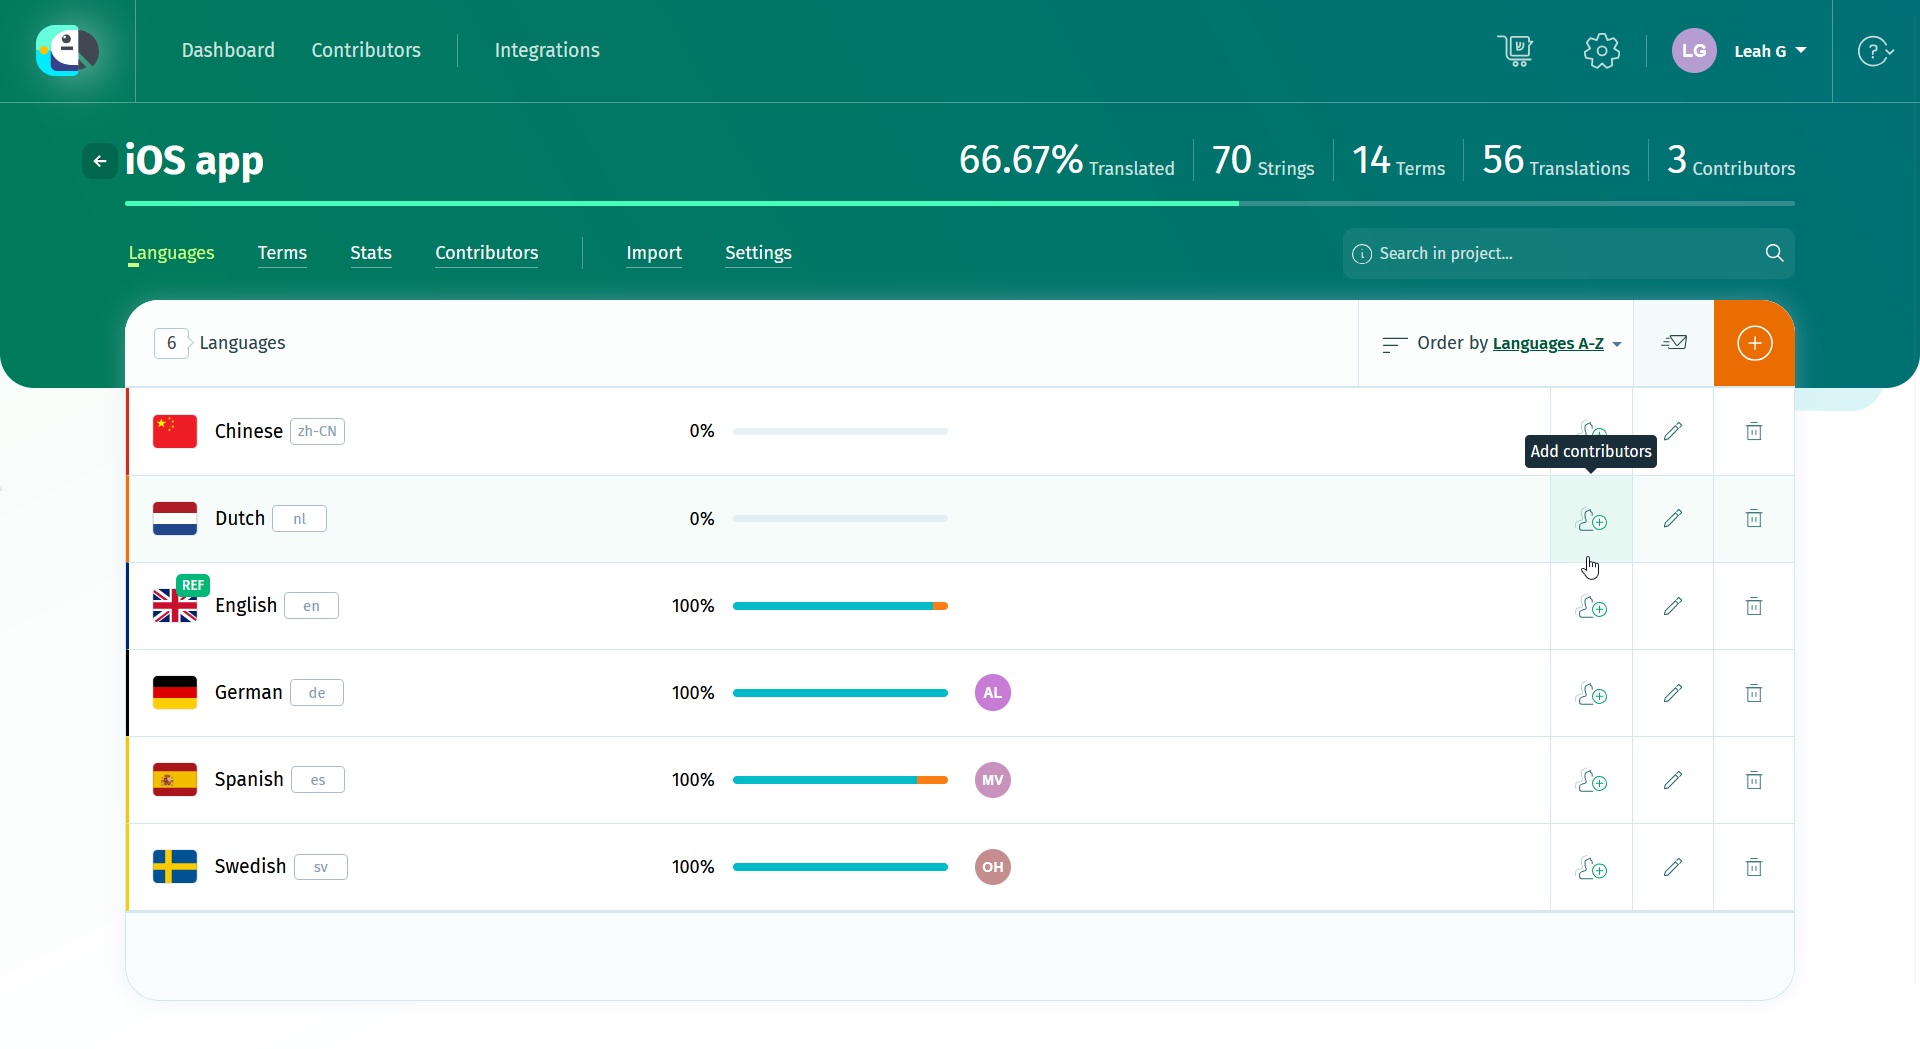The image size is (1920, 1049).
Task: Click the English progress bar
Action: point(840,606)
